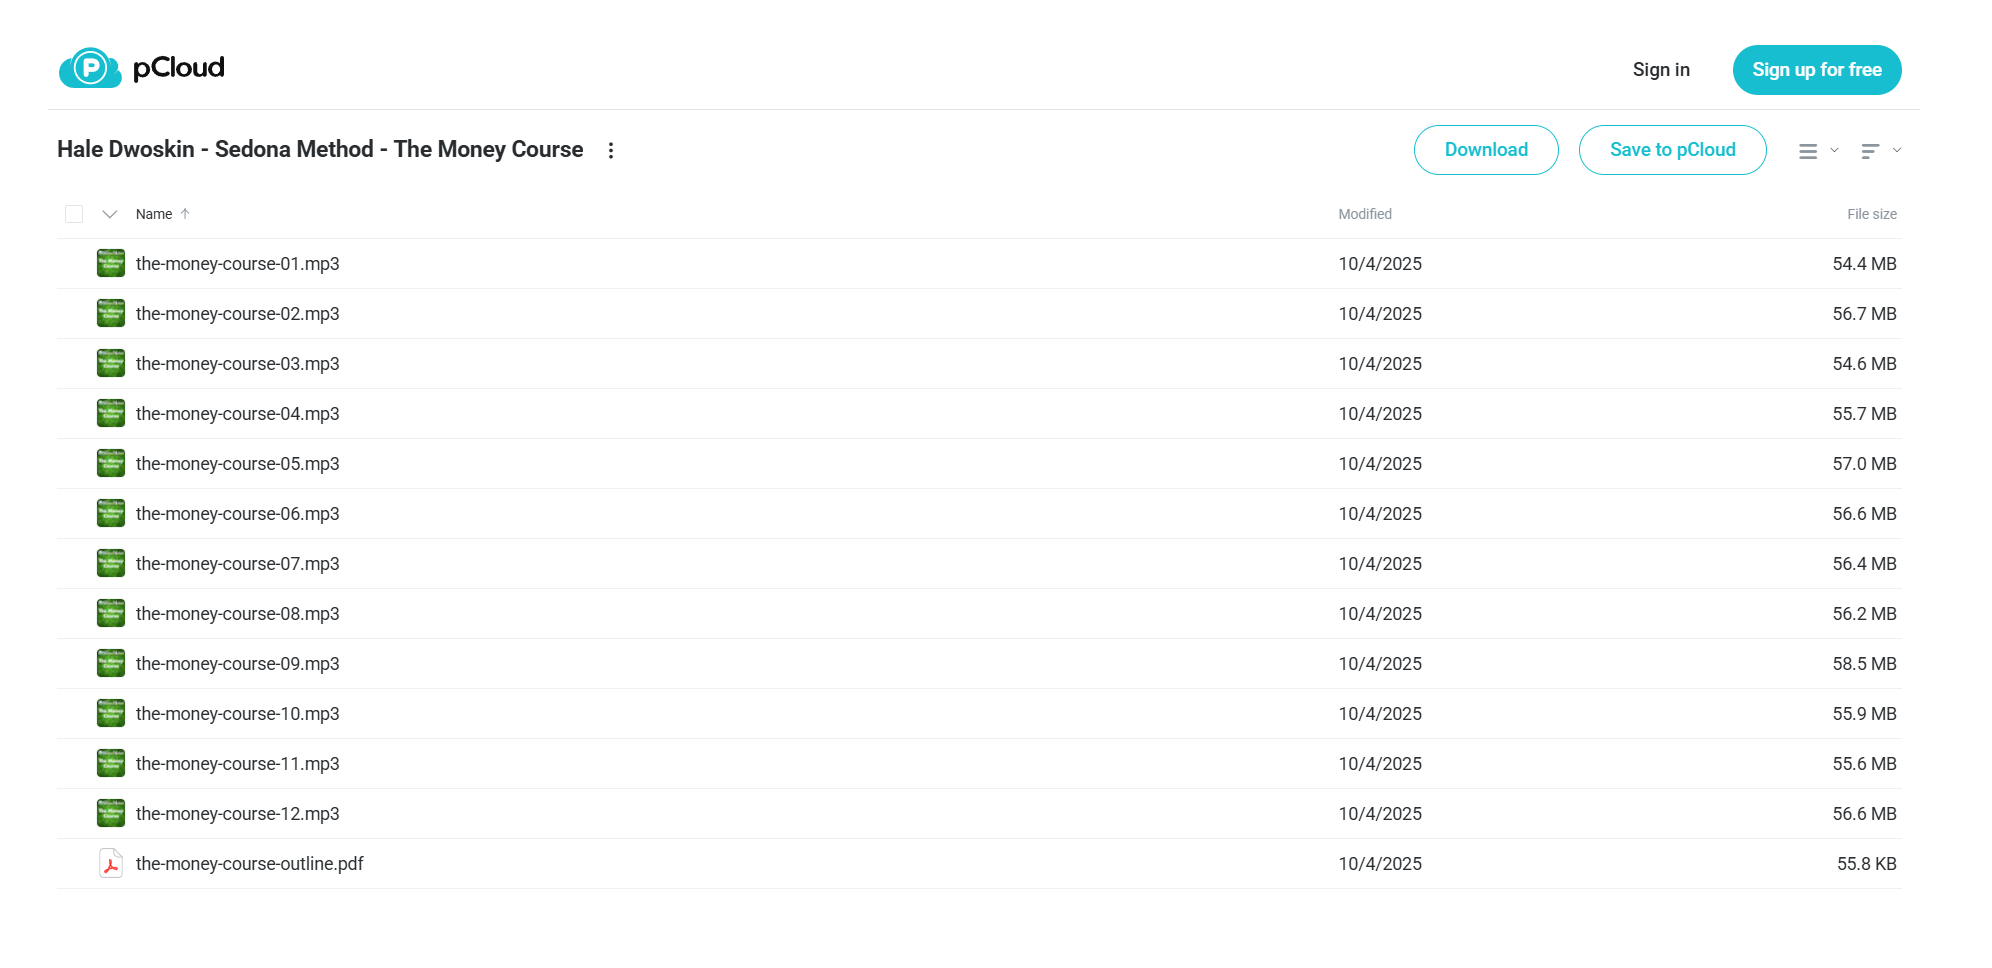Open the-money-course-12.mp3 file name
1992x968 pixels.
(x=238, y=814)
